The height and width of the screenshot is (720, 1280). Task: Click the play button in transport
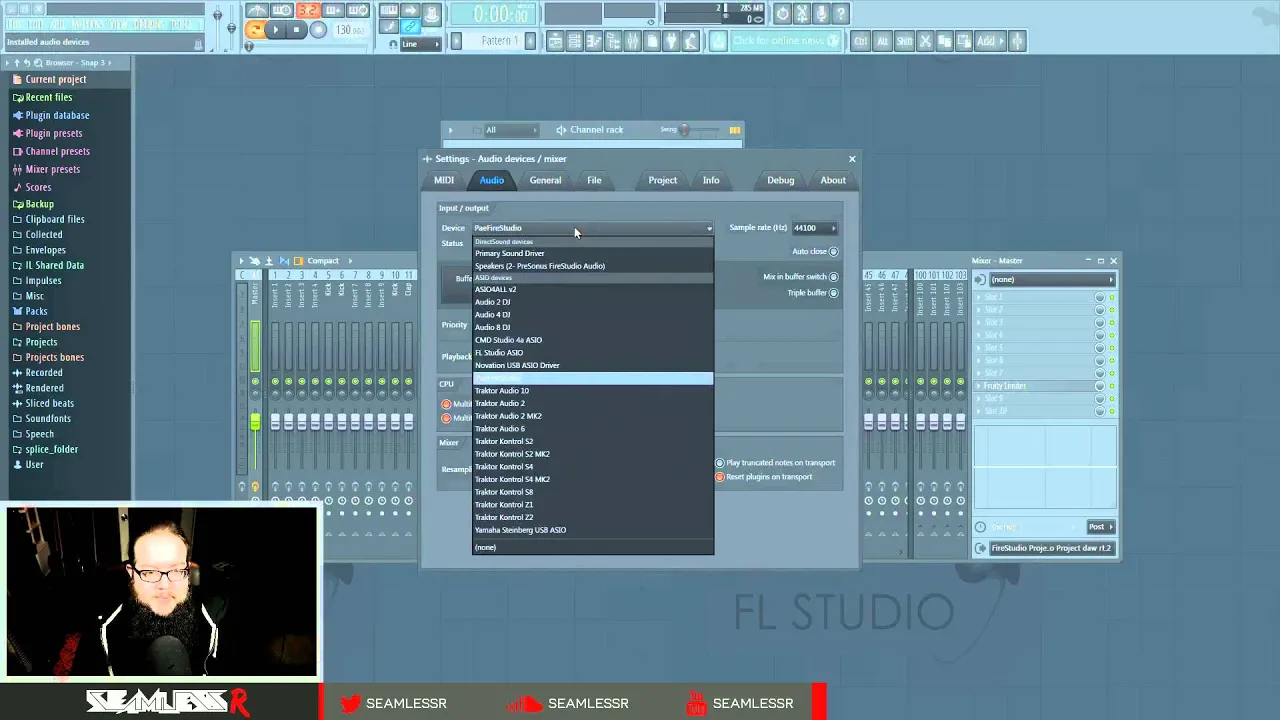click(x=275, y=30)
